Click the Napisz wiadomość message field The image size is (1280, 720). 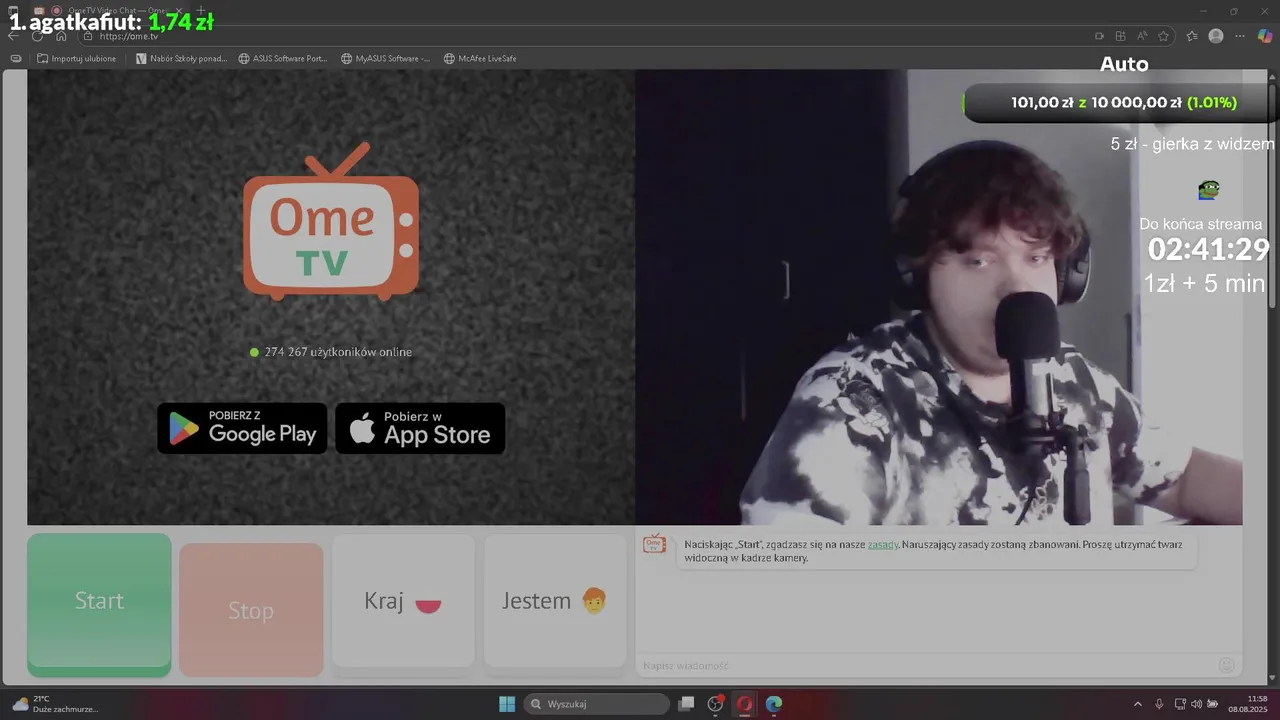click(x=925, y=665)
